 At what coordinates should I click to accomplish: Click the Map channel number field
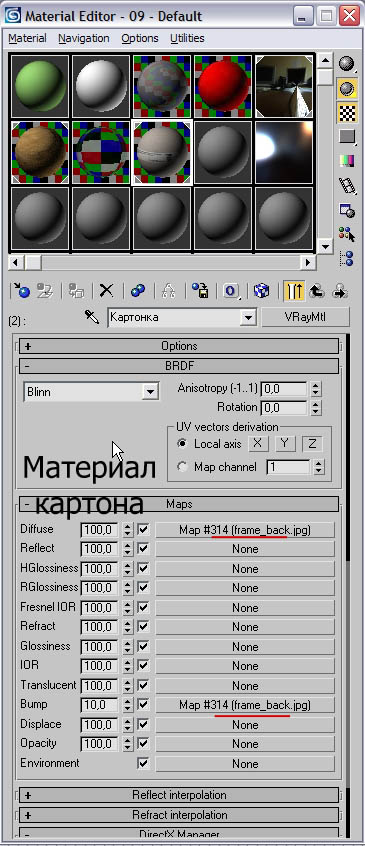[288, 467]
